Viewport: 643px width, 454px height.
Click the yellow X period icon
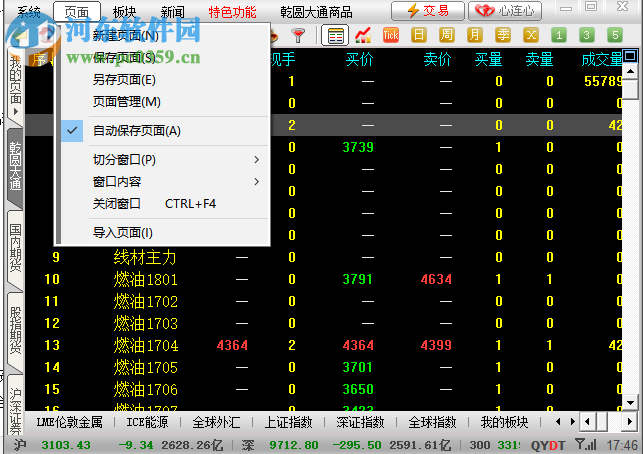click(x=531, y=35)
